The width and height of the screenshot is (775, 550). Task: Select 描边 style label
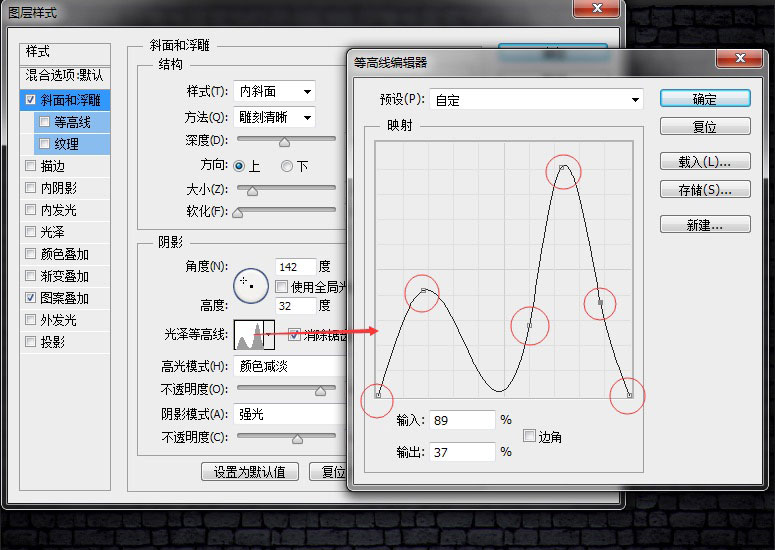click(x=53, y=166)
